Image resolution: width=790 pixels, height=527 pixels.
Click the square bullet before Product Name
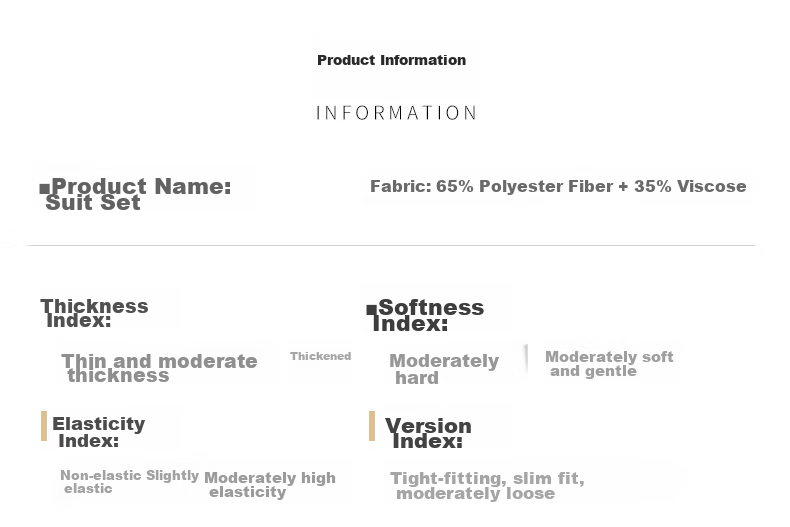44,188
